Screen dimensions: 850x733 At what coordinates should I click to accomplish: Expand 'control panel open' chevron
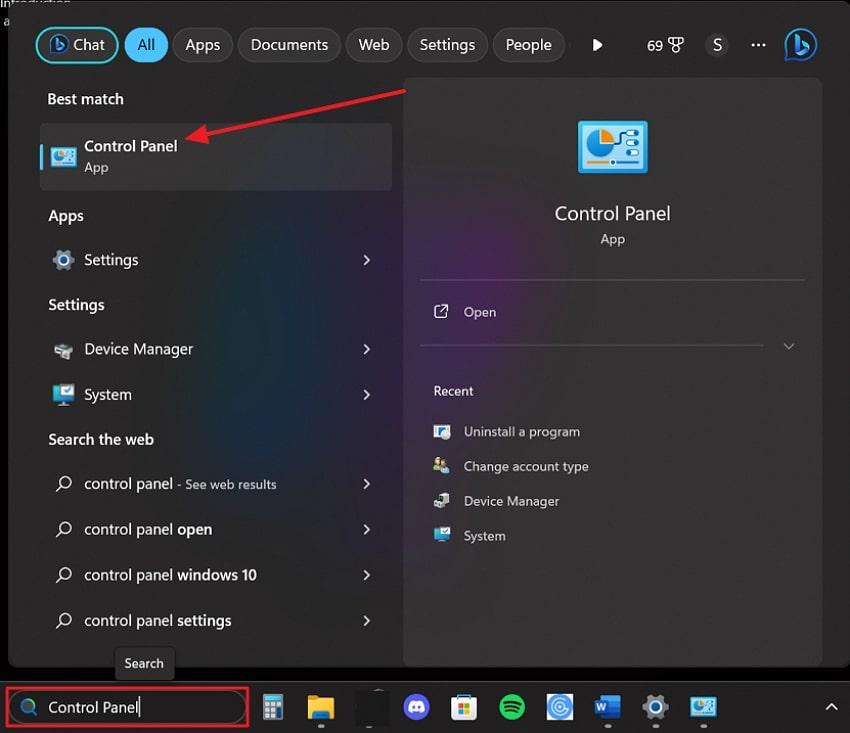(x=366, y=529)
